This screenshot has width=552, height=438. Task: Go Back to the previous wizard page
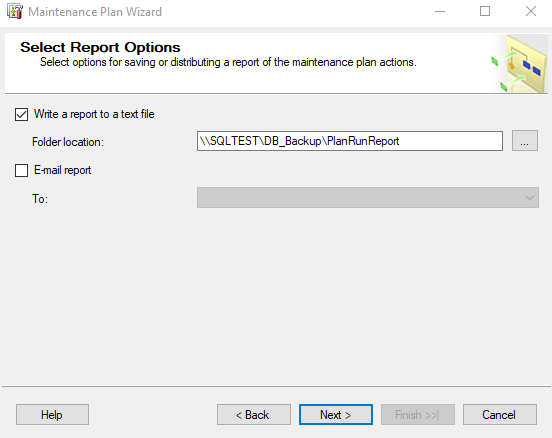(254, 415)
